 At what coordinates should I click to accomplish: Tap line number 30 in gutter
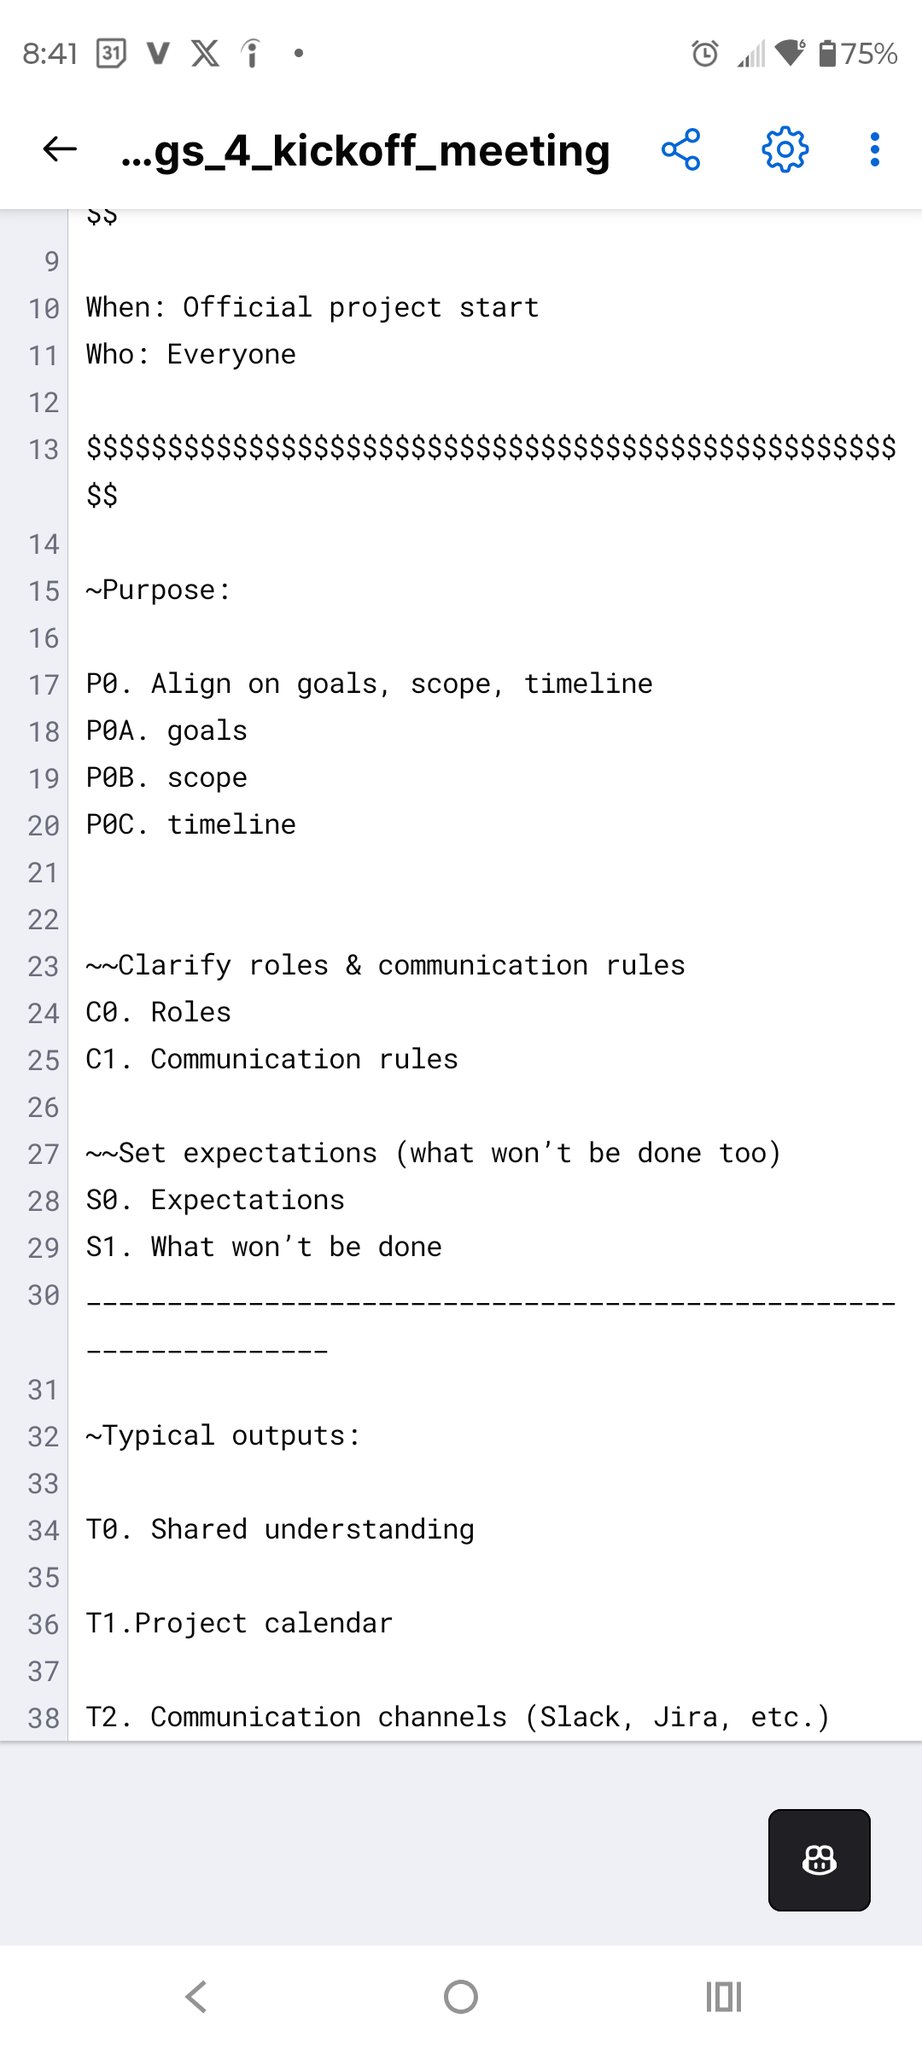[x=43, y=1295]
